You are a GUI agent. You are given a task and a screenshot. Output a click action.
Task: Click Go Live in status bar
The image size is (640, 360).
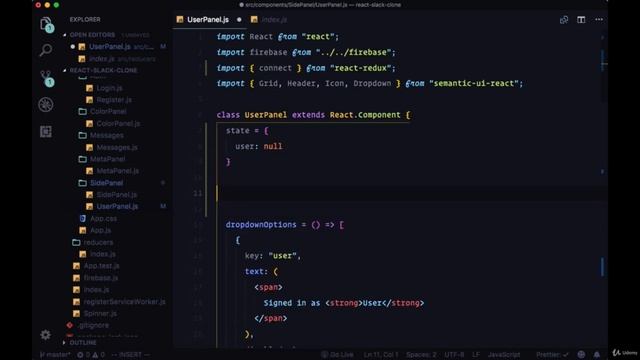coord(337,355)
